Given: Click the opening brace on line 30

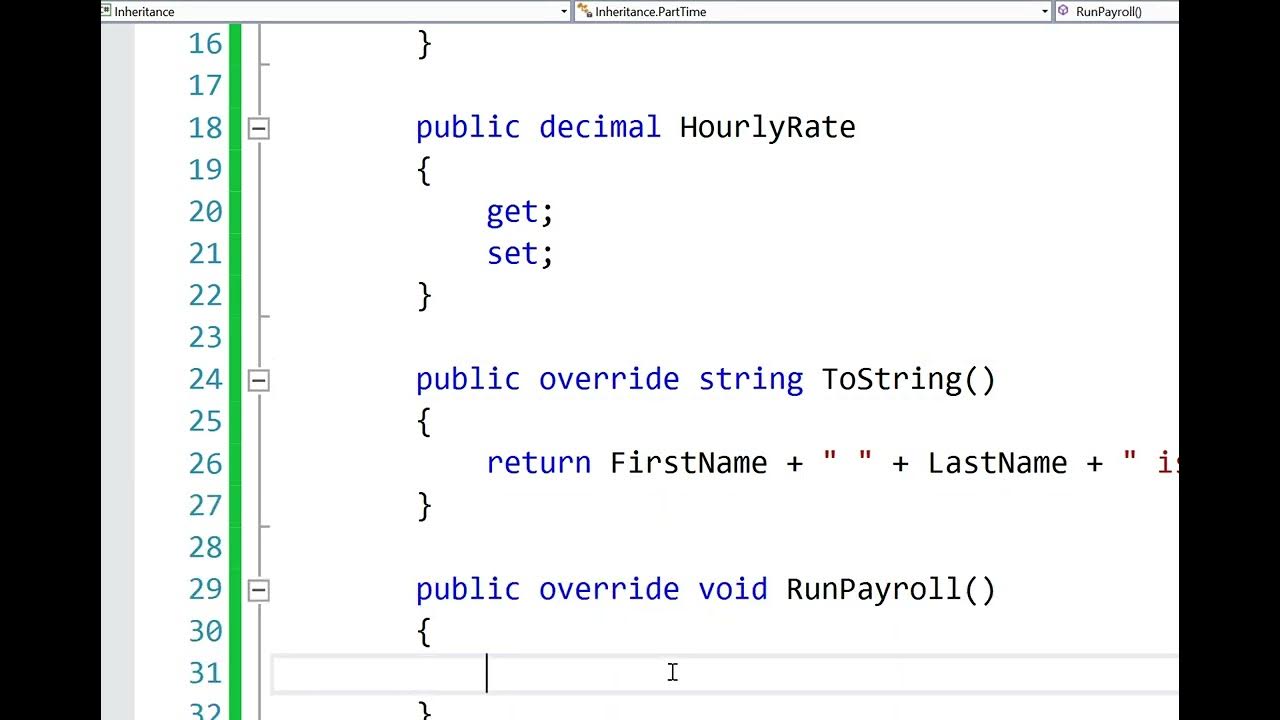Looking at the screenshot, I should 424,632.
